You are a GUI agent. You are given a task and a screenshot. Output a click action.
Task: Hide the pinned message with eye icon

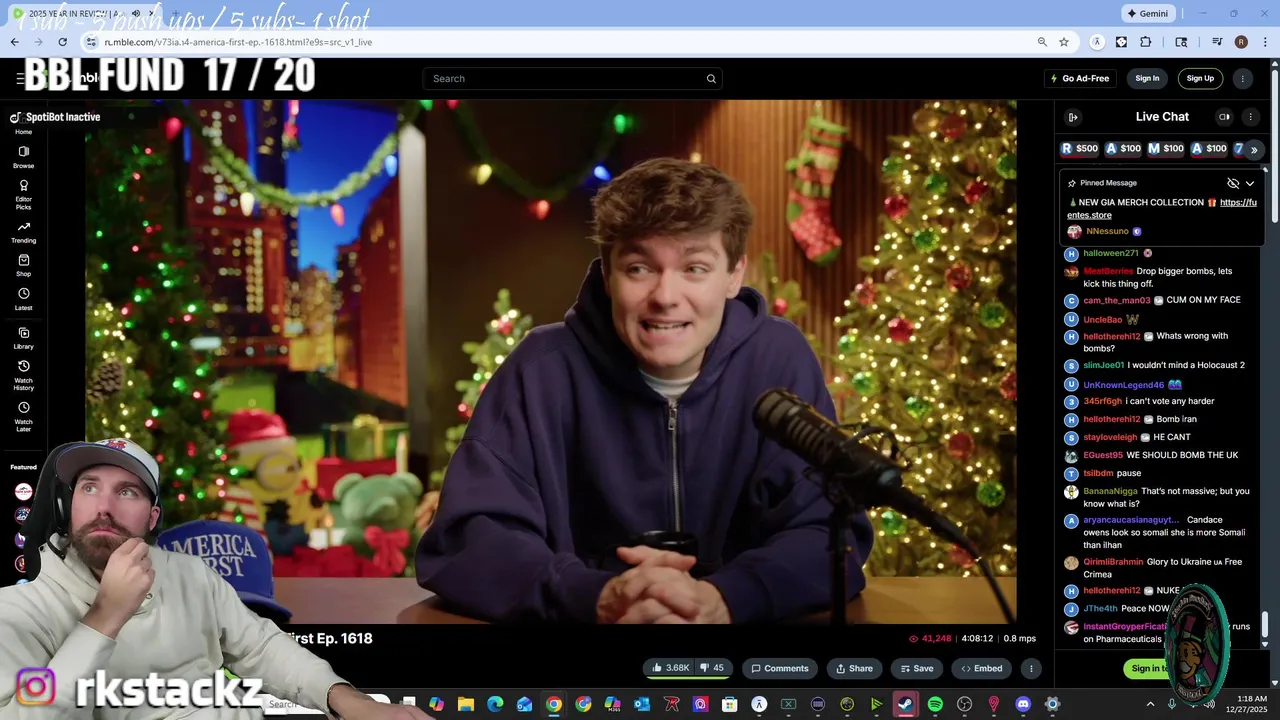click(1233, 183)
